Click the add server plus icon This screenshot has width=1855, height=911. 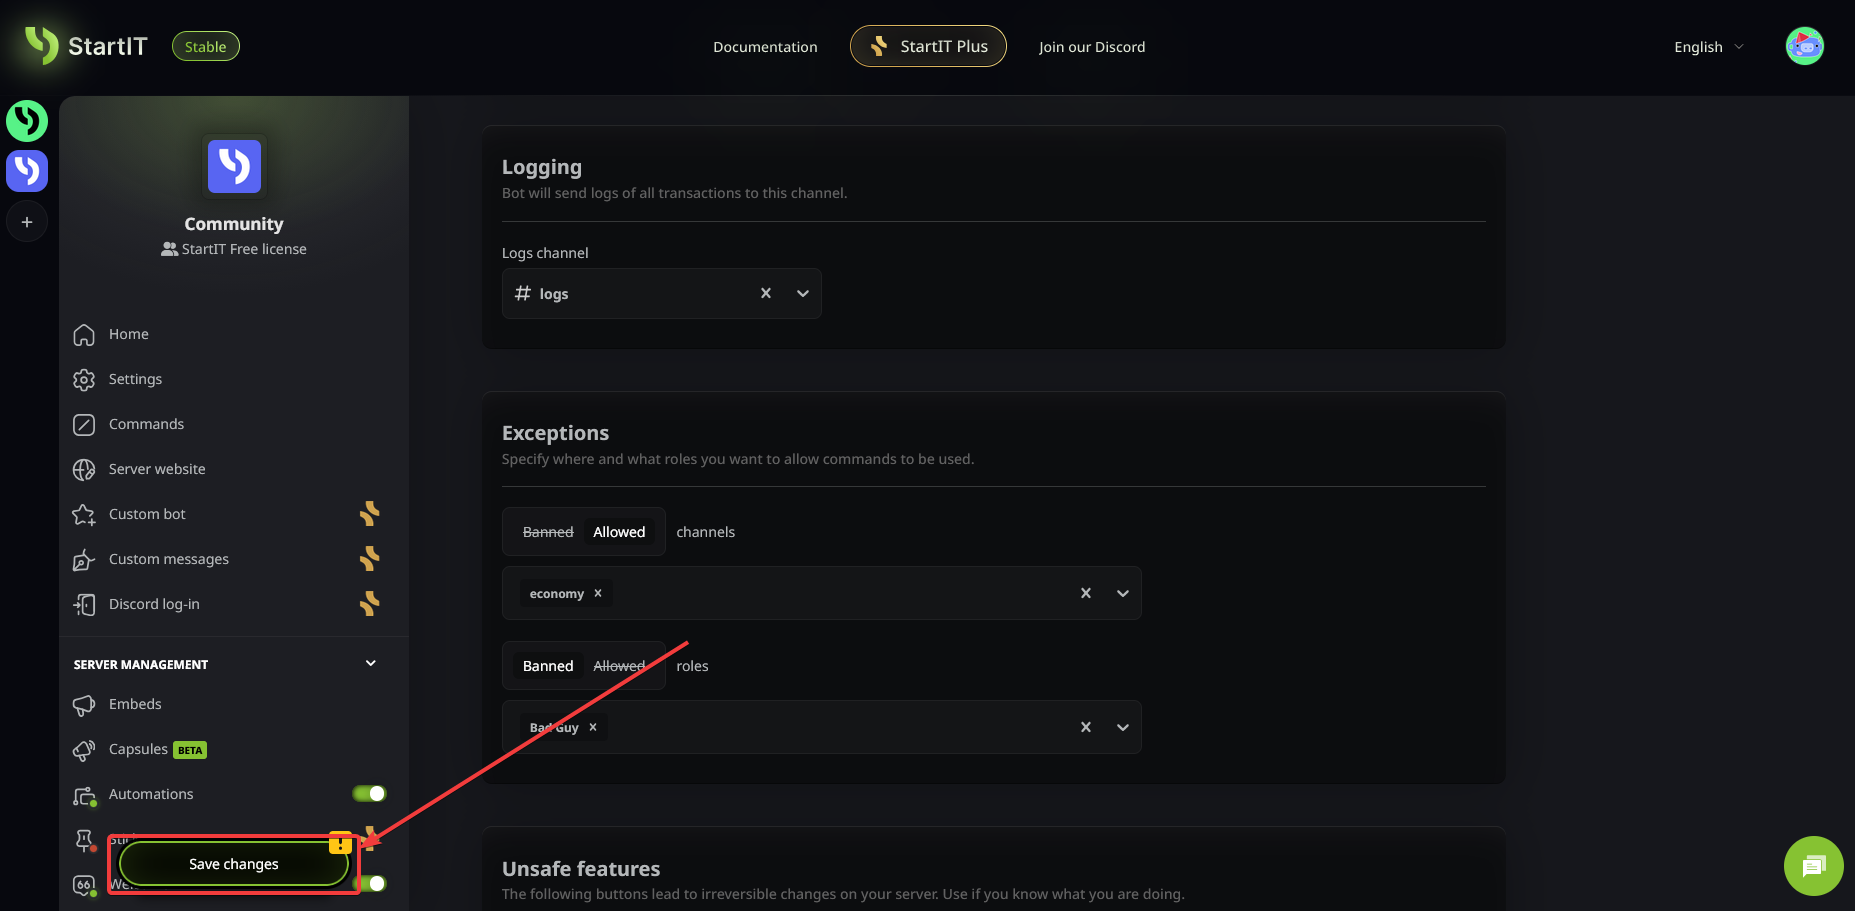pyautogui.click(x=27, y=222)
